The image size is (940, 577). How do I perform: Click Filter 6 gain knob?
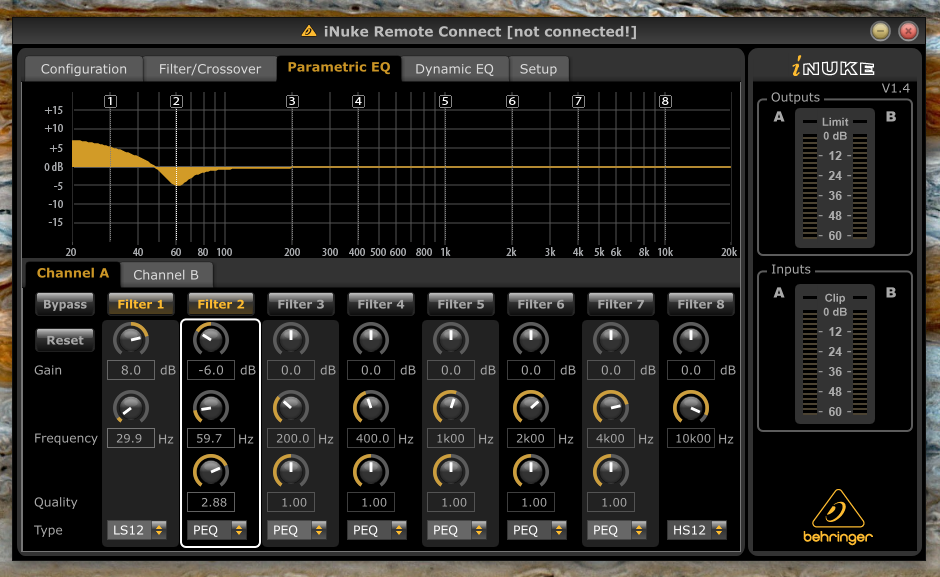[x=531, y=339]
